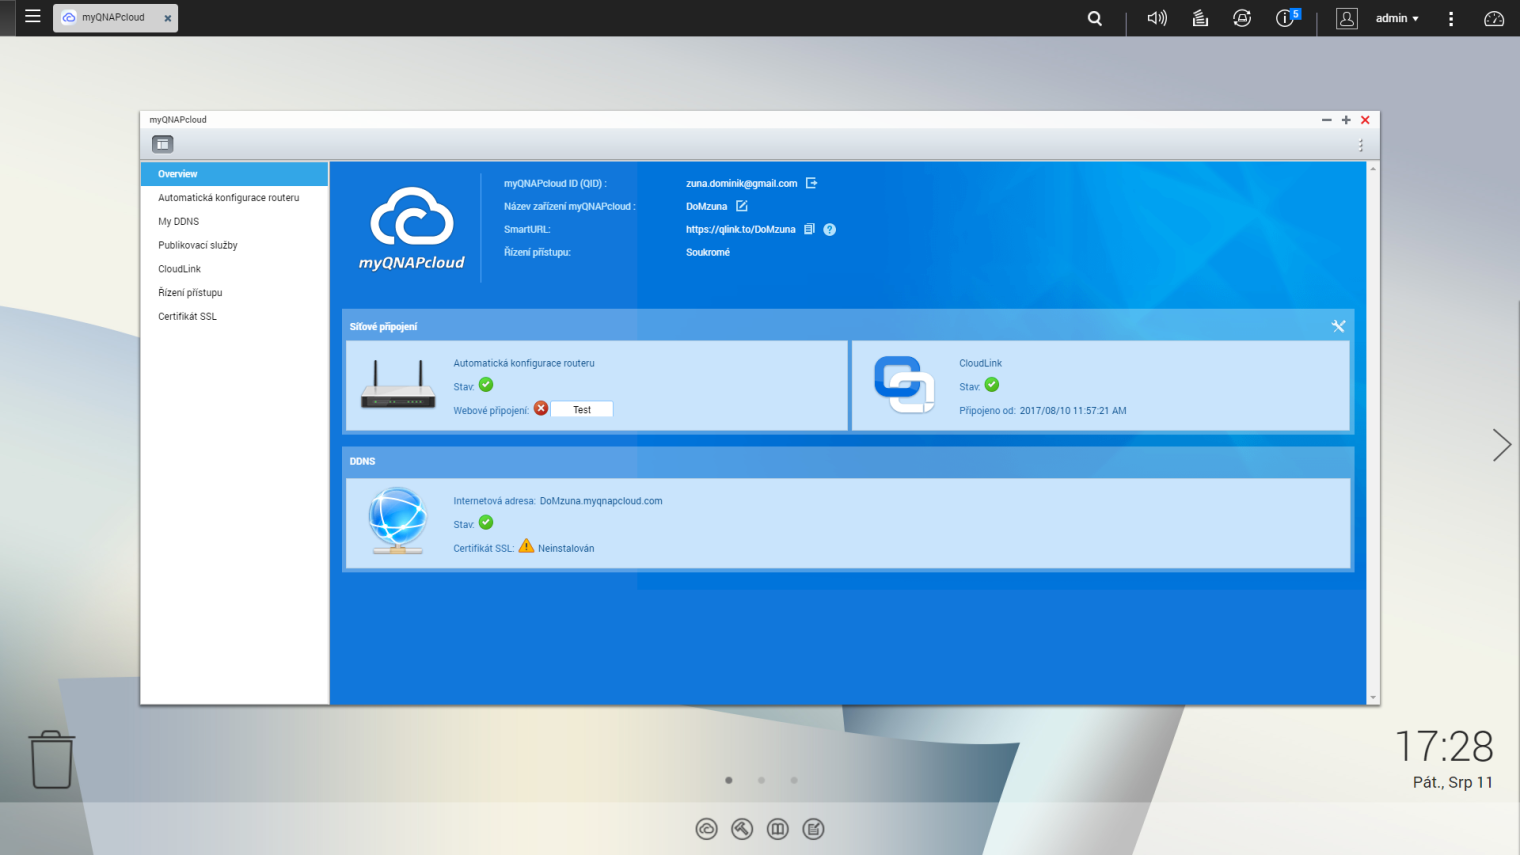Click the SSL status text Neinstalován
Viewport: 1520px width, 855px height.
(x=566, y=549)
